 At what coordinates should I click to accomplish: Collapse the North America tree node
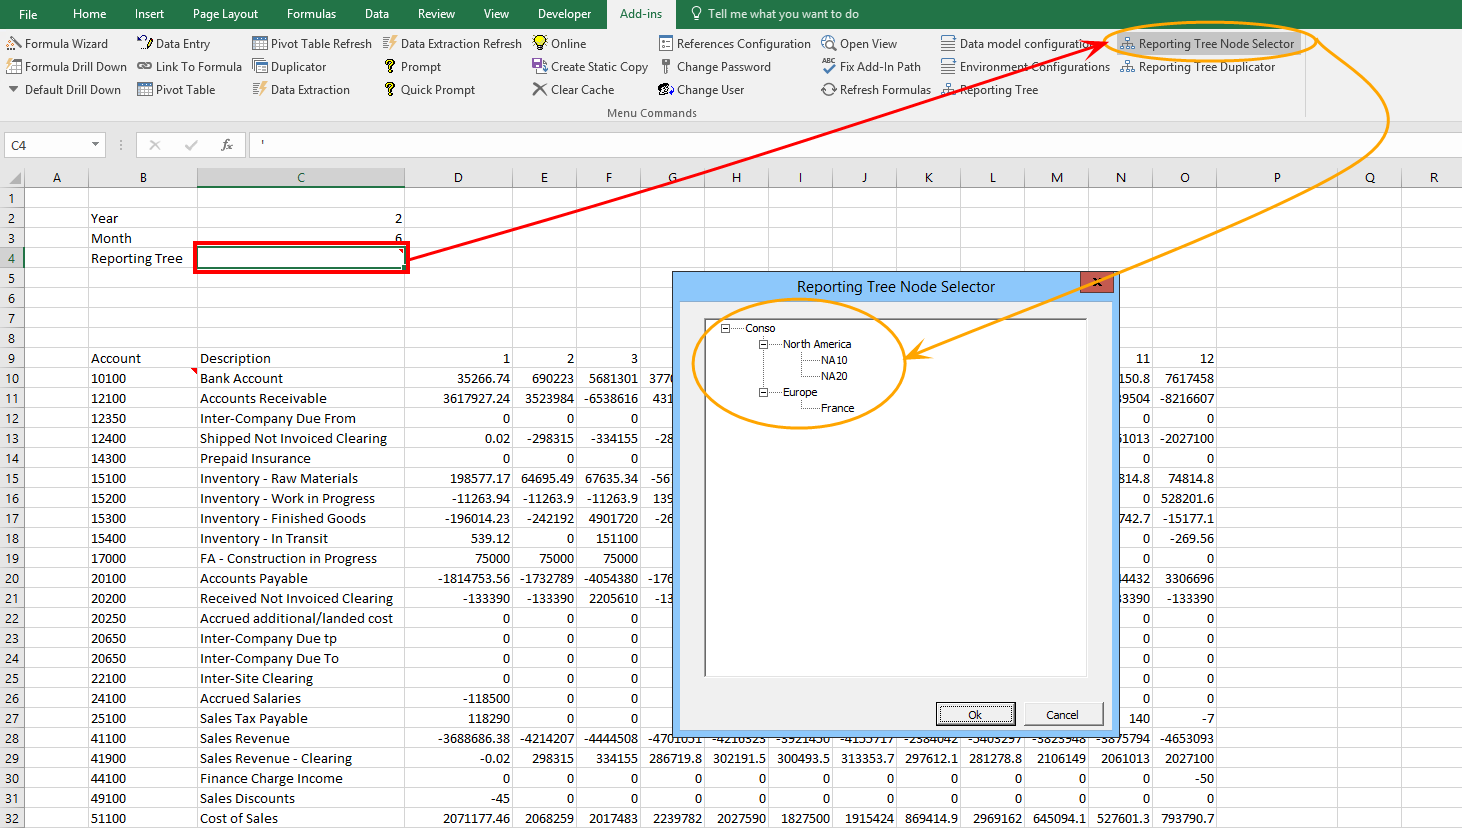click(x=763, y=344)
